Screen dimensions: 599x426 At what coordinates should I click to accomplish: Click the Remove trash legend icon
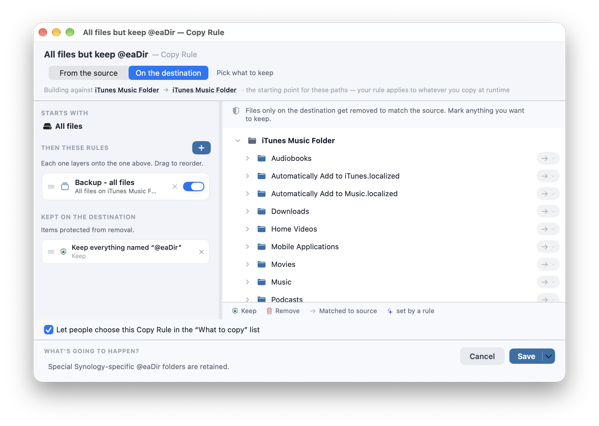tap(269, 311)
